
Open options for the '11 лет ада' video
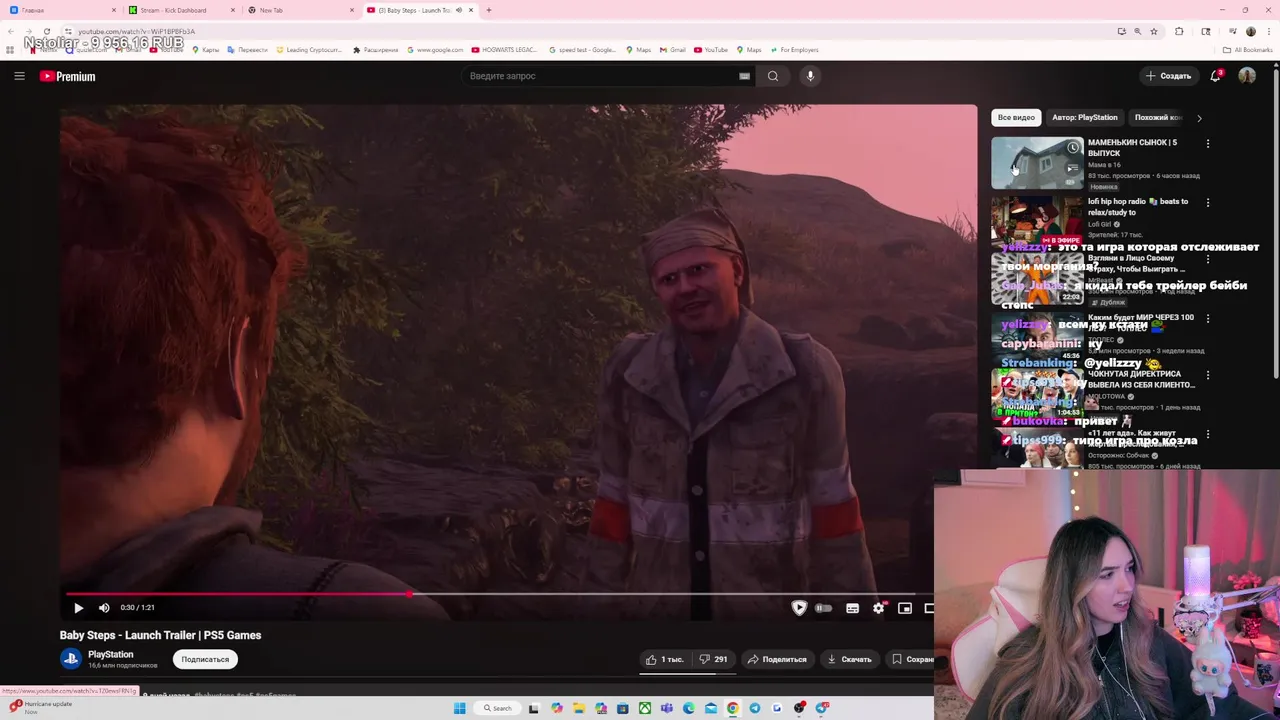coord(1208,435)
